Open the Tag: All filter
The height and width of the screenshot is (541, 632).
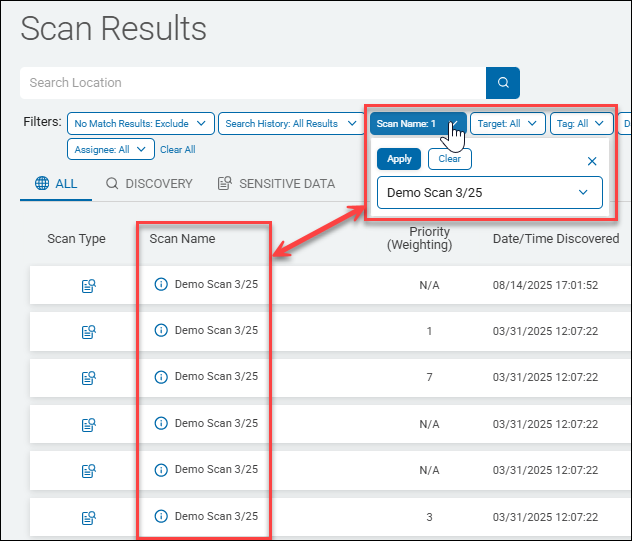pos(581,123)
